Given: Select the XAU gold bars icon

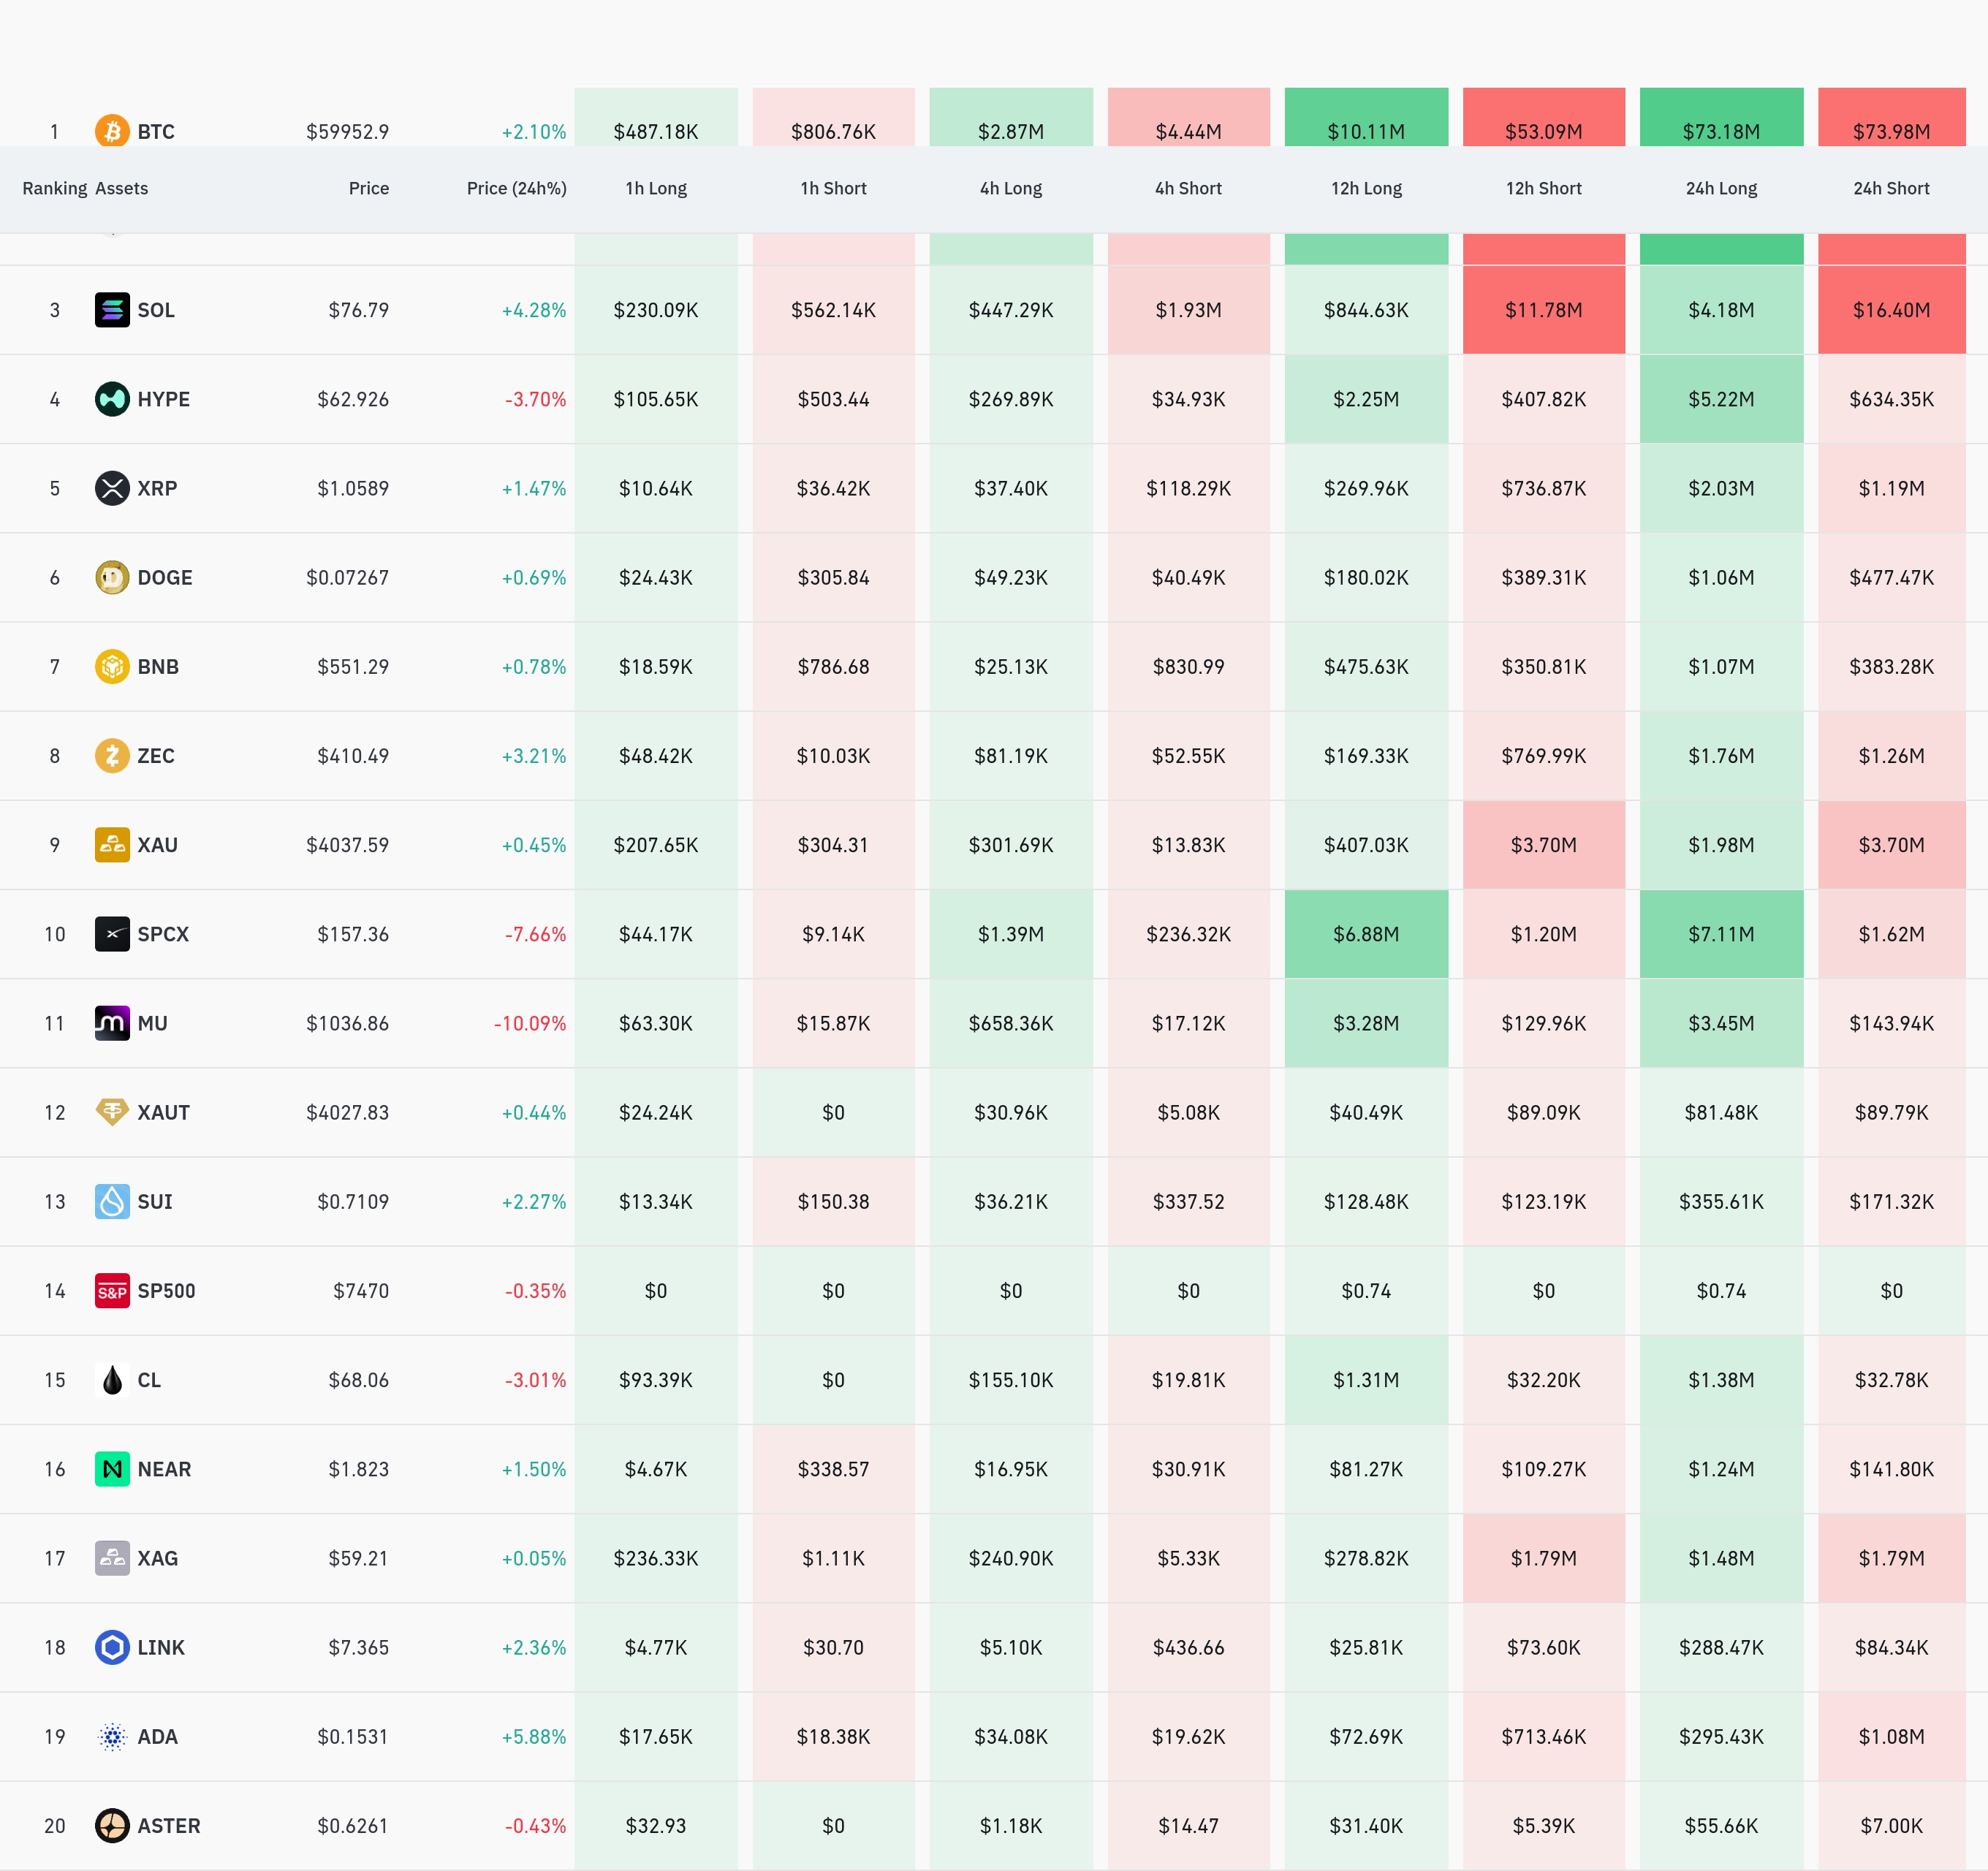Looking at the screenshot, I should coord(112,844).
